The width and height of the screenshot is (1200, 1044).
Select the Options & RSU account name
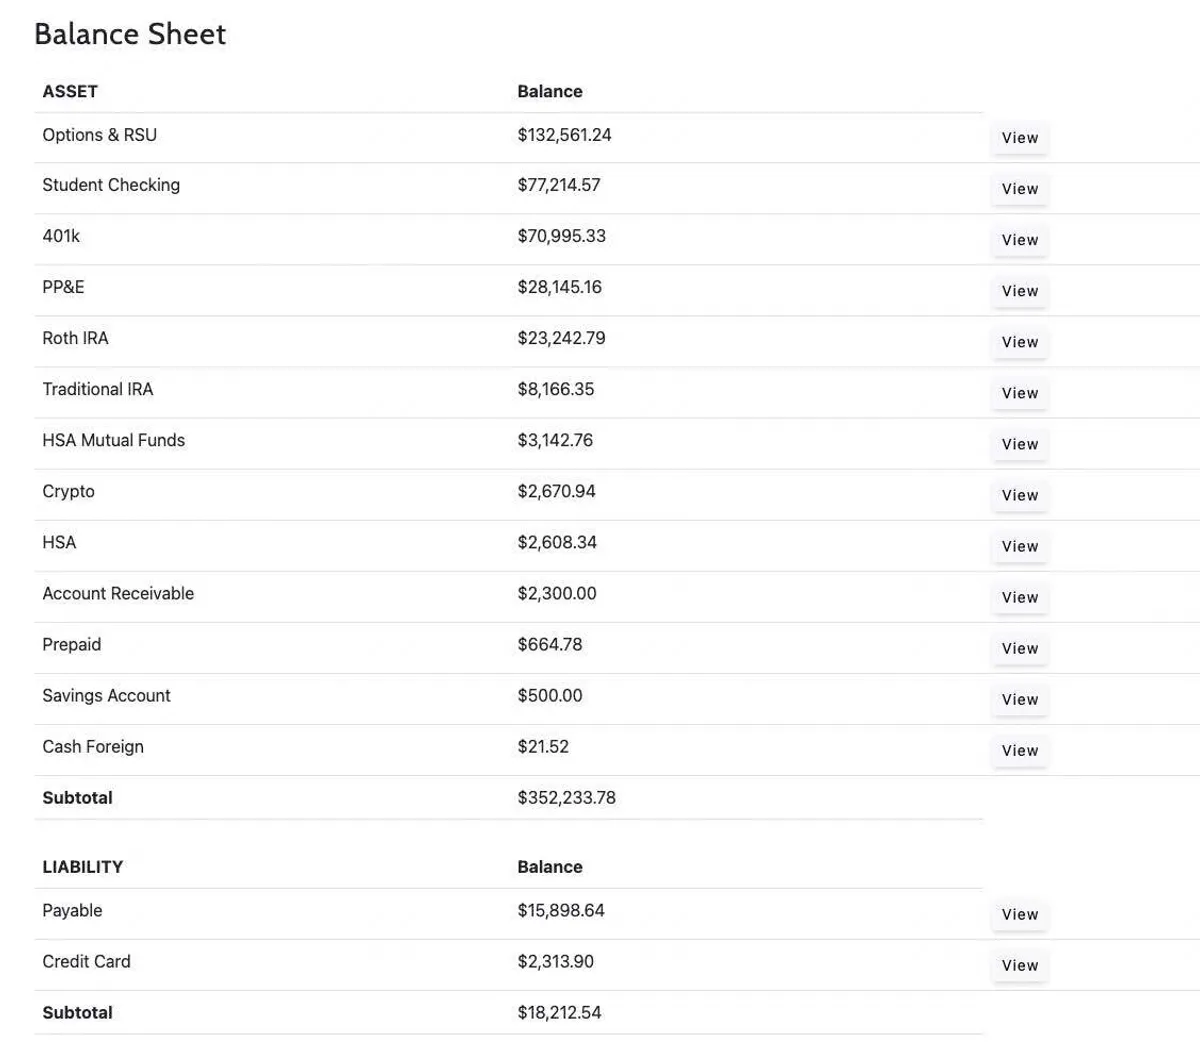pyautogui.click(x=99, y=135)
